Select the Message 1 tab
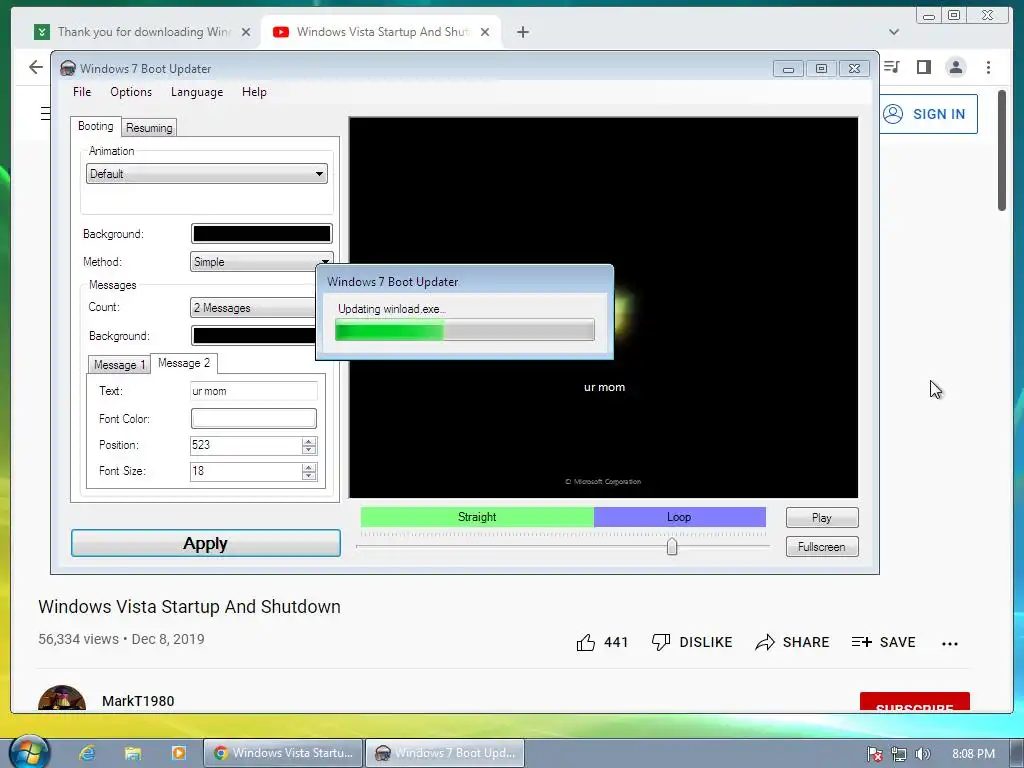Viewport: 1024px width, 768px height. click(119, 364)
